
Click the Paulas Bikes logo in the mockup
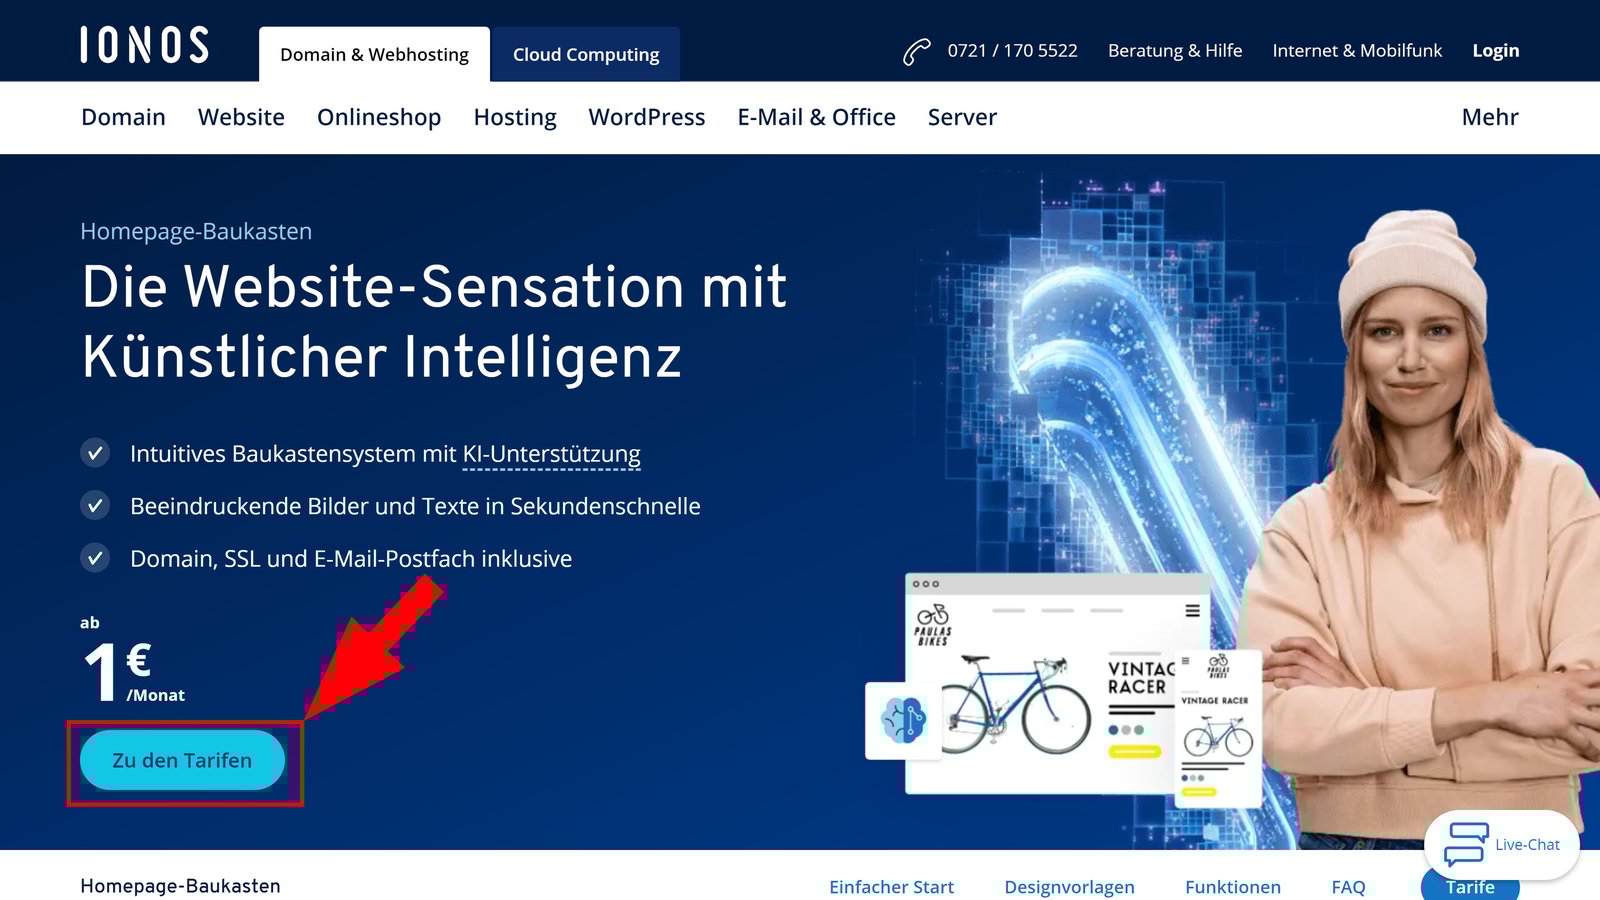934,622
